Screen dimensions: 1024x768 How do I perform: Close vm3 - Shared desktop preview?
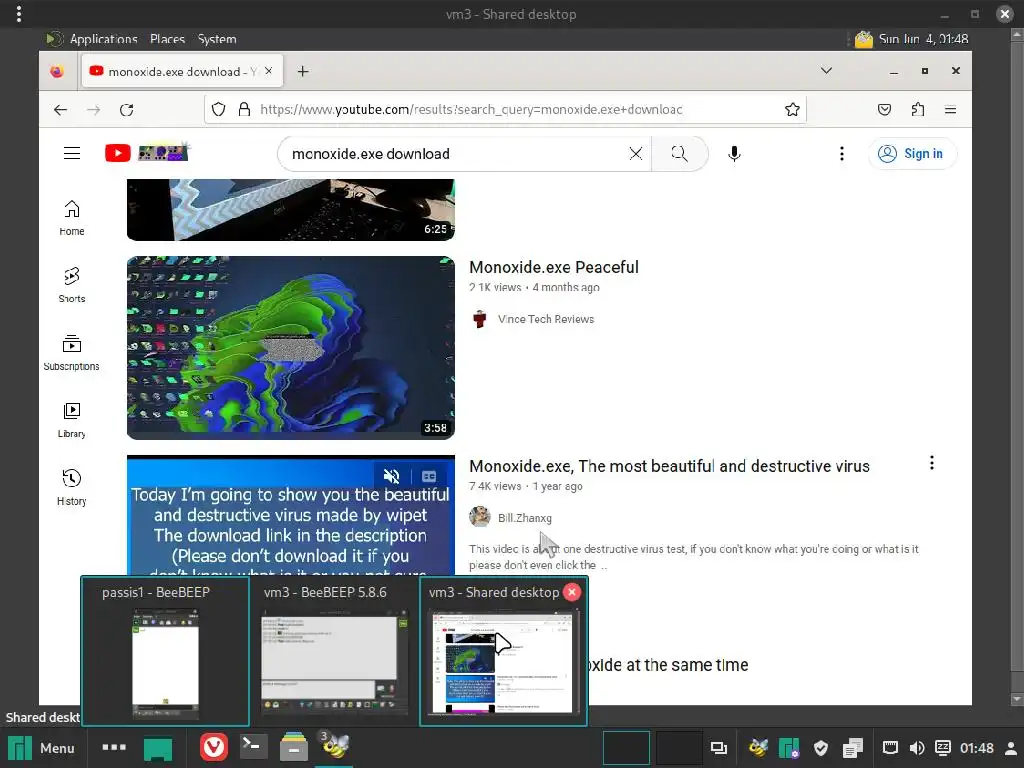(572, 592)
